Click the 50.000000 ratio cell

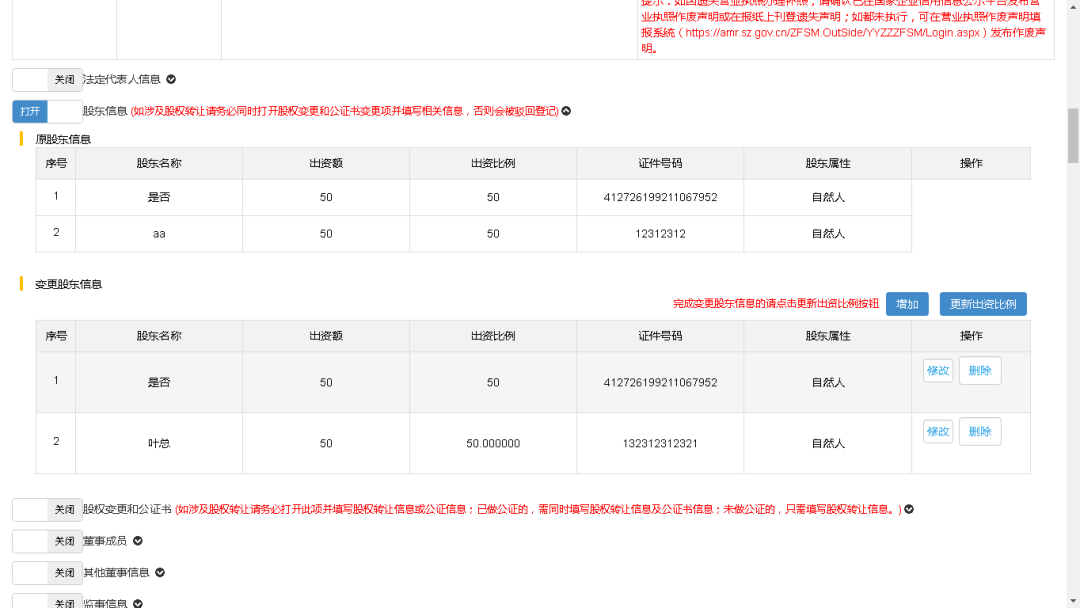click(x=493, y=443)
